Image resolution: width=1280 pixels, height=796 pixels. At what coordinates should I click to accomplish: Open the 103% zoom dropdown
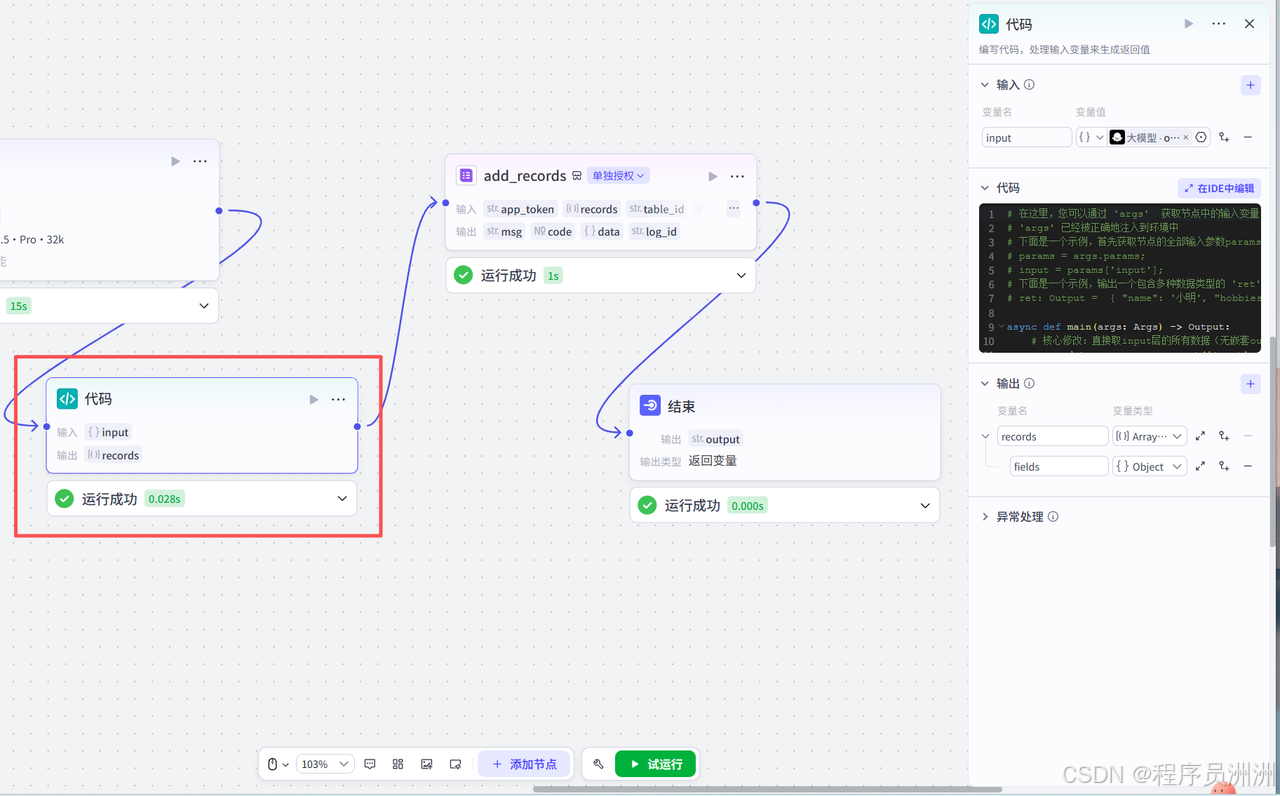click(325, 764)
